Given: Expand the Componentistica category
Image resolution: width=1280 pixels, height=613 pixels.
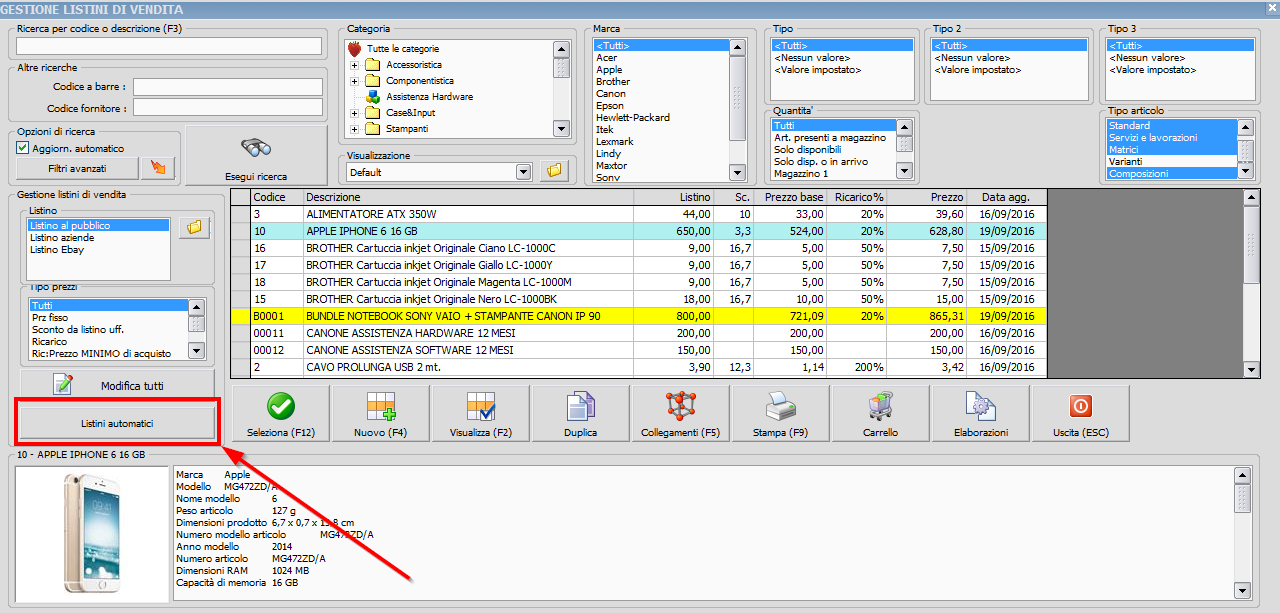Looking at the screenshot, I should pos(354,81).
